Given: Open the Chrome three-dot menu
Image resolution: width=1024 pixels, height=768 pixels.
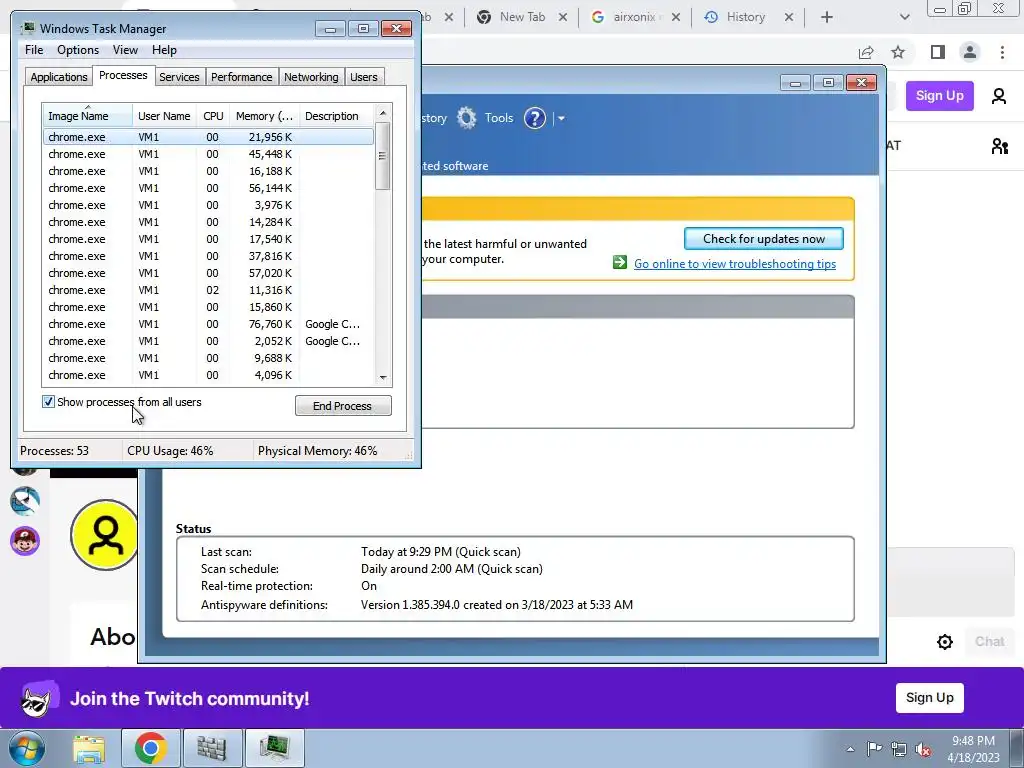Looking at the screenshot, I should coord(1002,52).
